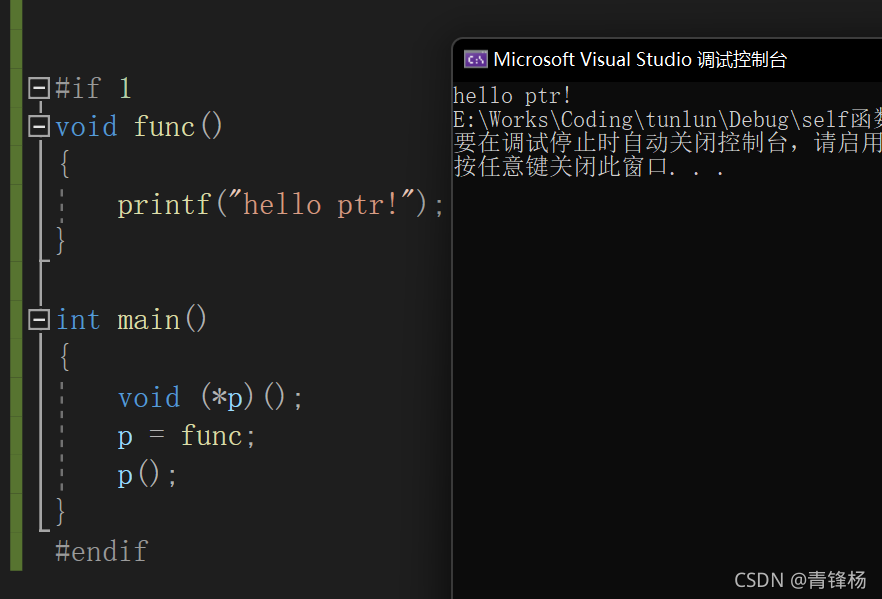Screen dimensions: 882x599
Task: Click the printf function call
Action: 164,204
